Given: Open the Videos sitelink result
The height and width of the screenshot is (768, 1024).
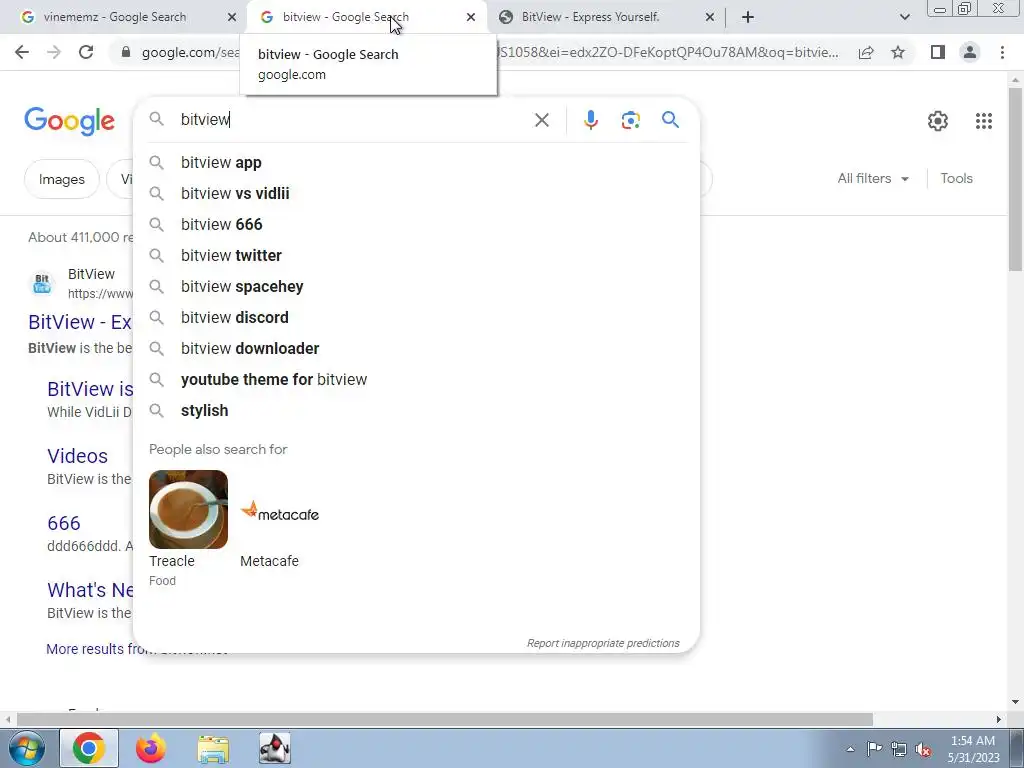Looking at the screenshot, I should click(77, 456).
